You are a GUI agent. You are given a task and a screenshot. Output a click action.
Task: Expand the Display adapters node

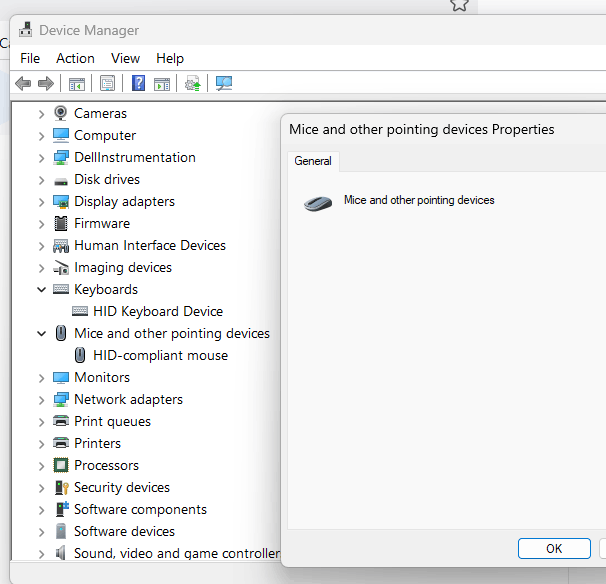tap(41, 202)
